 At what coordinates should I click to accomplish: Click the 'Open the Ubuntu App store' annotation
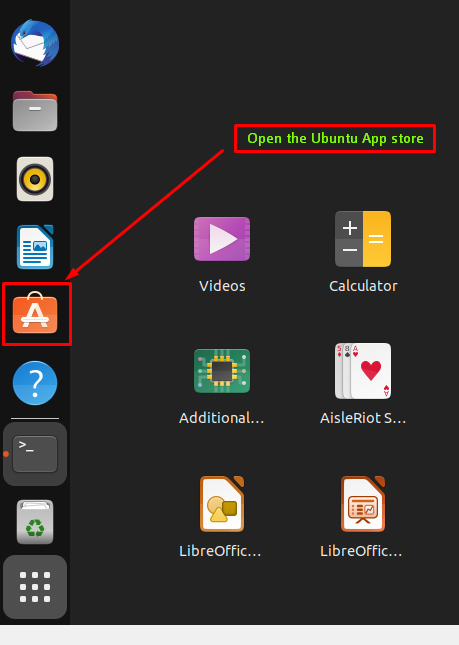335,139
